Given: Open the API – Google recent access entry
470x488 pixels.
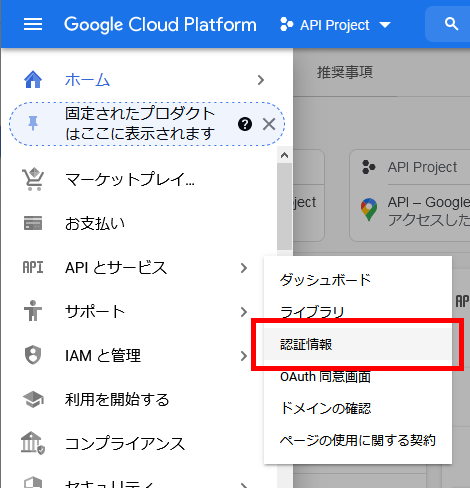Looking at the screenshot, I should click(429, 211).
